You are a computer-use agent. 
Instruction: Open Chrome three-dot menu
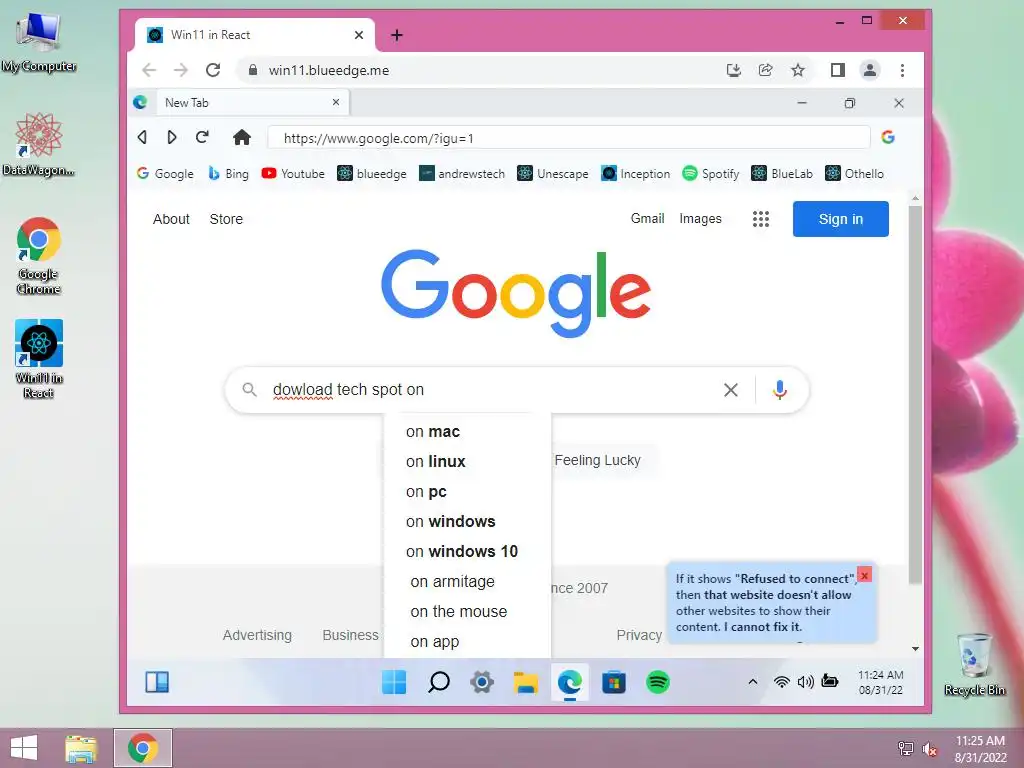click(x=902, y=70)
